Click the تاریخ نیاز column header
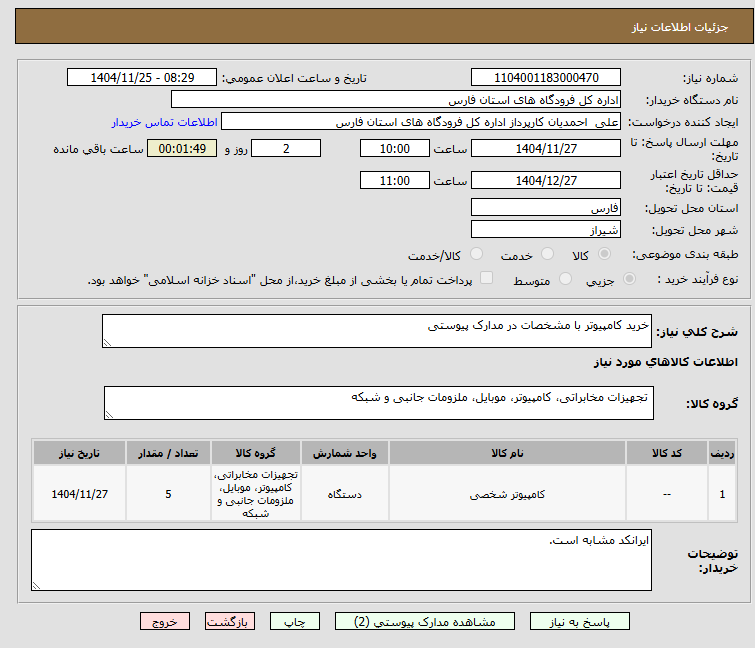The width and height of the screenshot is (755, 648). (79, 453)
